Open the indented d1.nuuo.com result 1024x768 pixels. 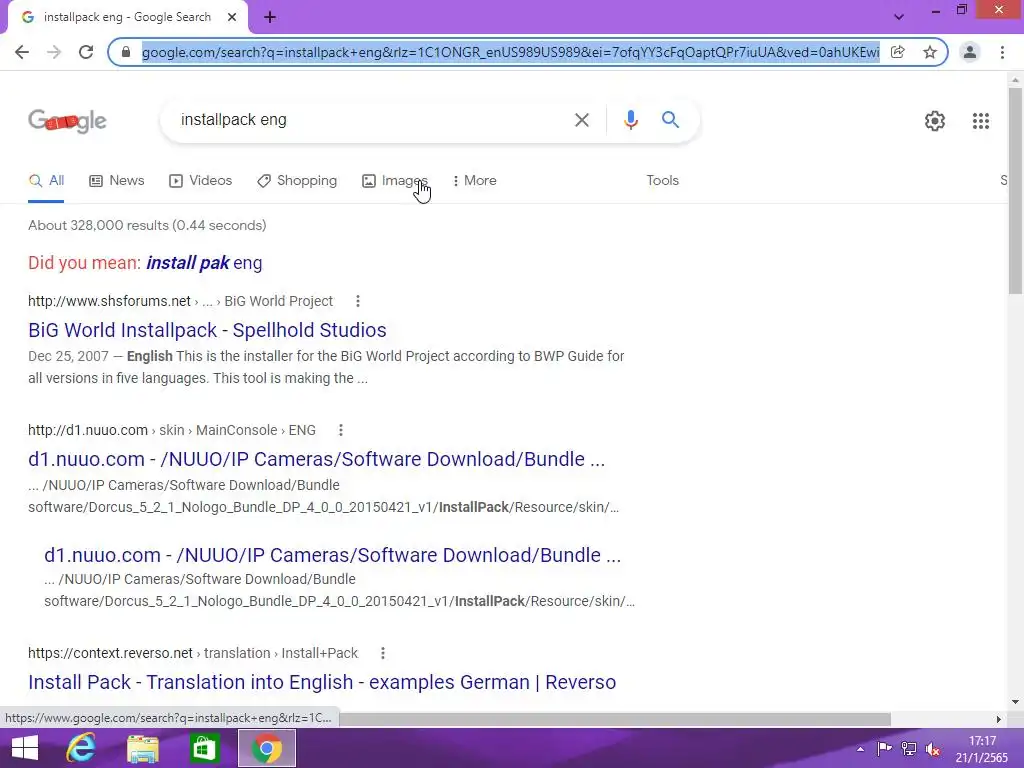pos(332,555)
